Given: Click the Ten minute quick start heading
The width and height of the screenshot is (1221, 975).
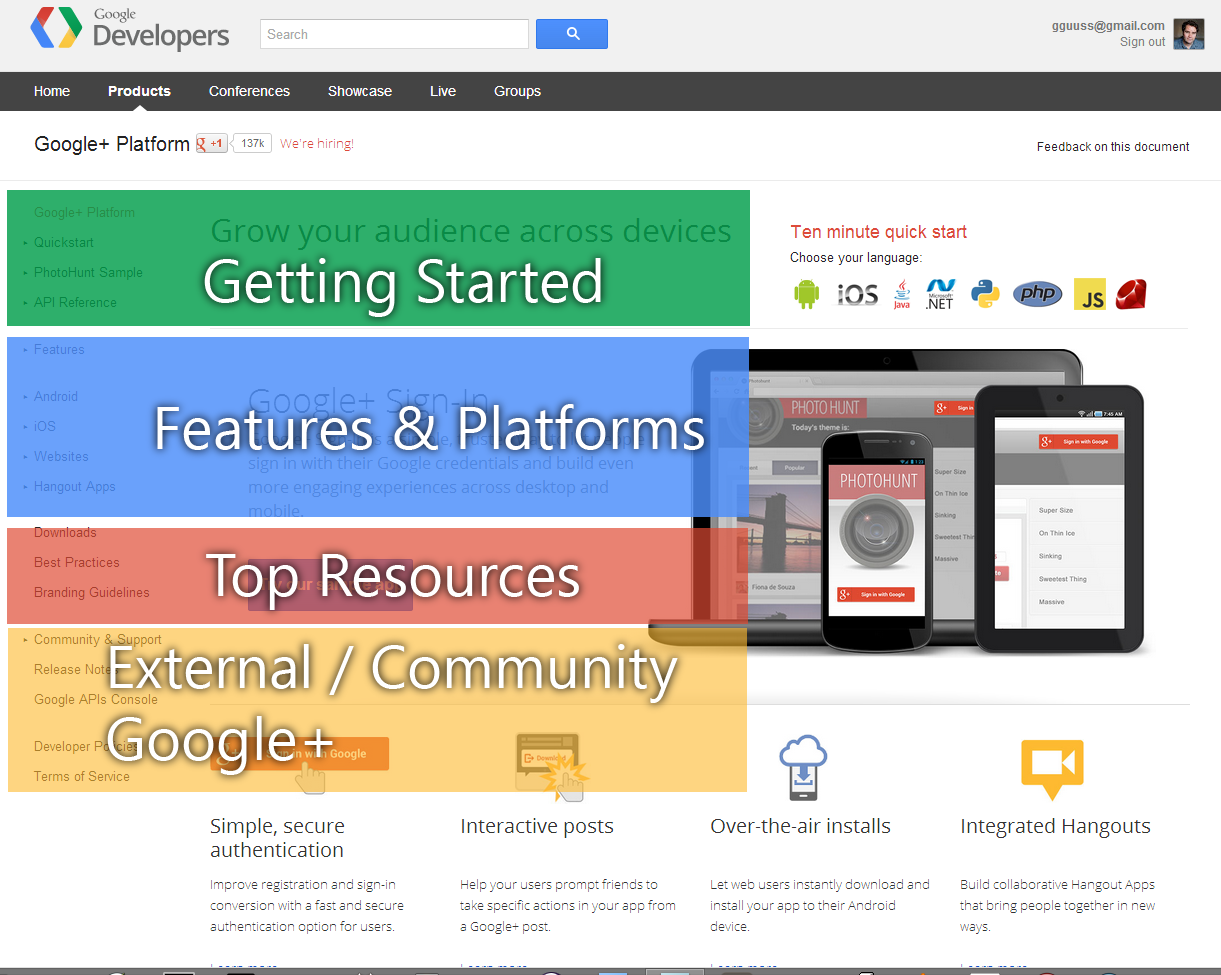Looking at the screenshot, I should [x=878, y=232].
